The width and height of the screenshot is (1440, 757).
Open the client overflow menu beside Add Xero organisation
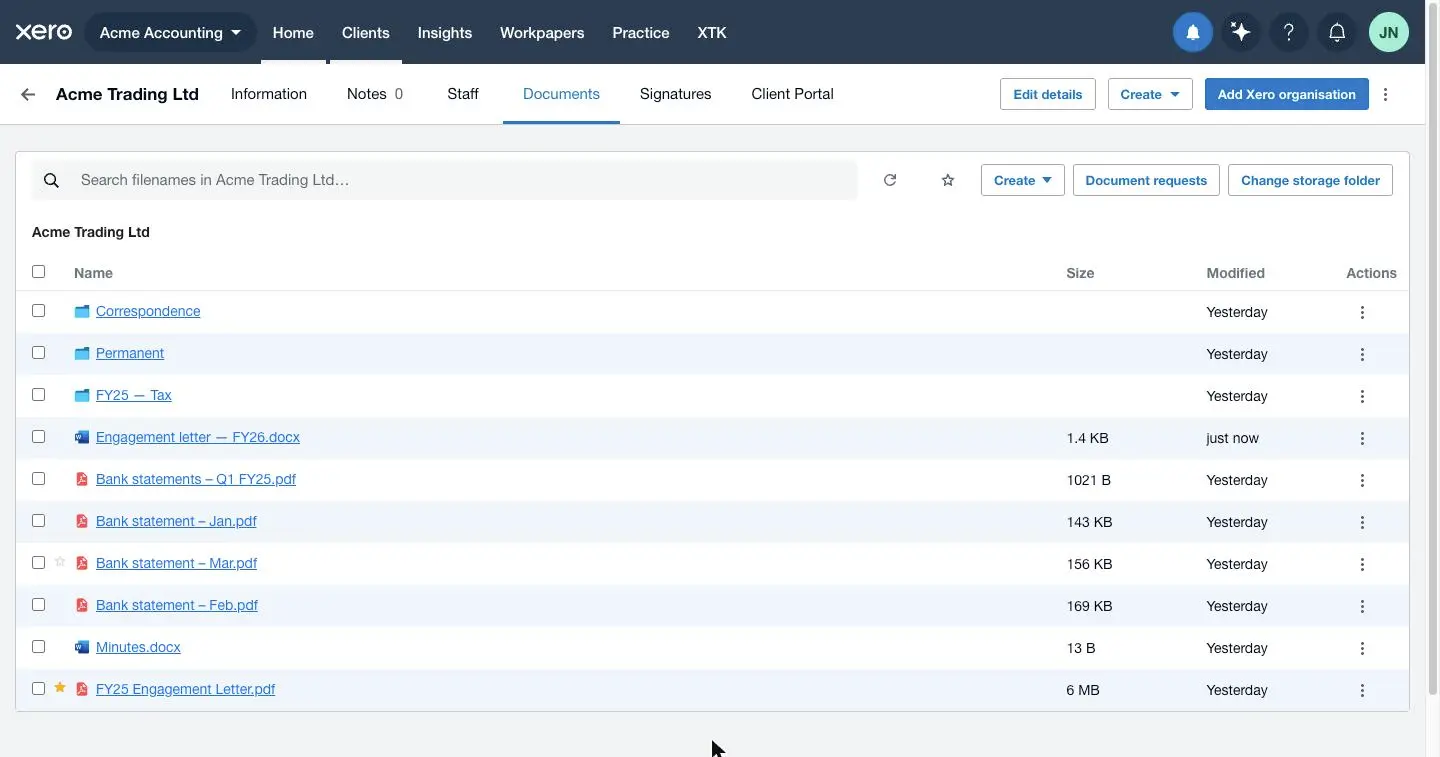(1385, 94)
